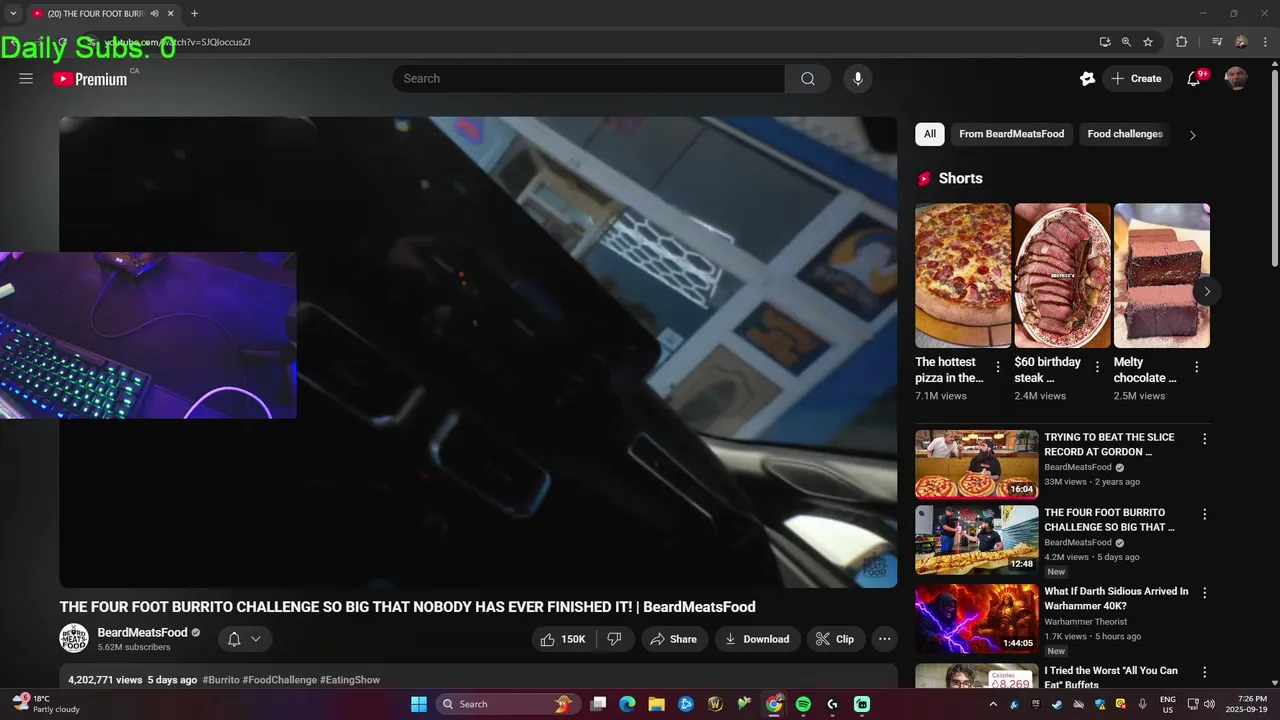
Task: Open Spotify from the taskbar
Action: tap(803, 704)
